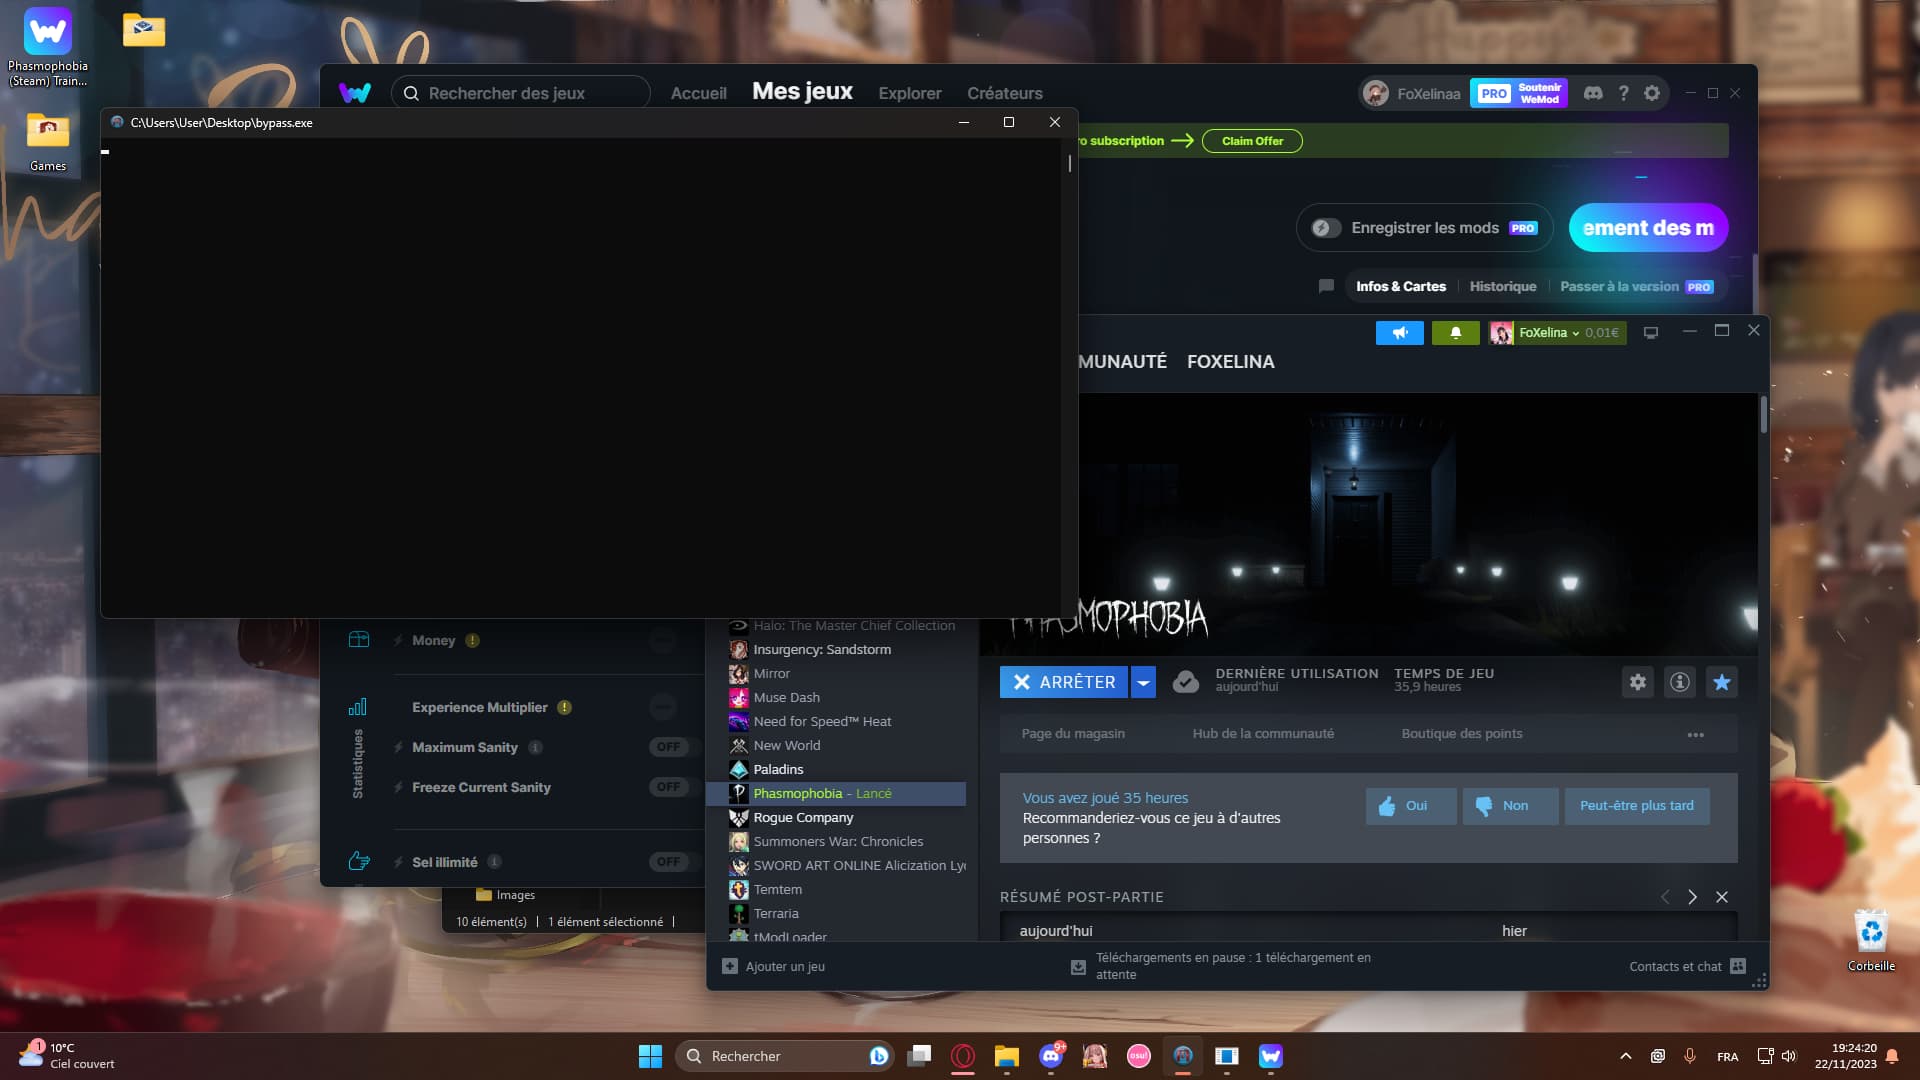Open Phasmophobia game settings gear
Screen dimensions: 1920x1080
coord(1637,682)
